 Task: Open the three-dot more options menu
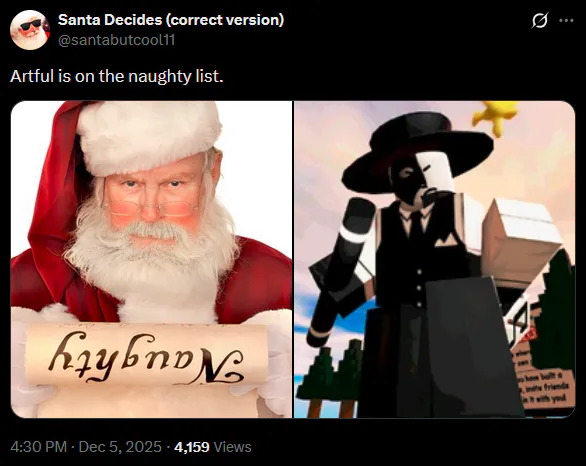pyautogui.click(x=566, y=21)
